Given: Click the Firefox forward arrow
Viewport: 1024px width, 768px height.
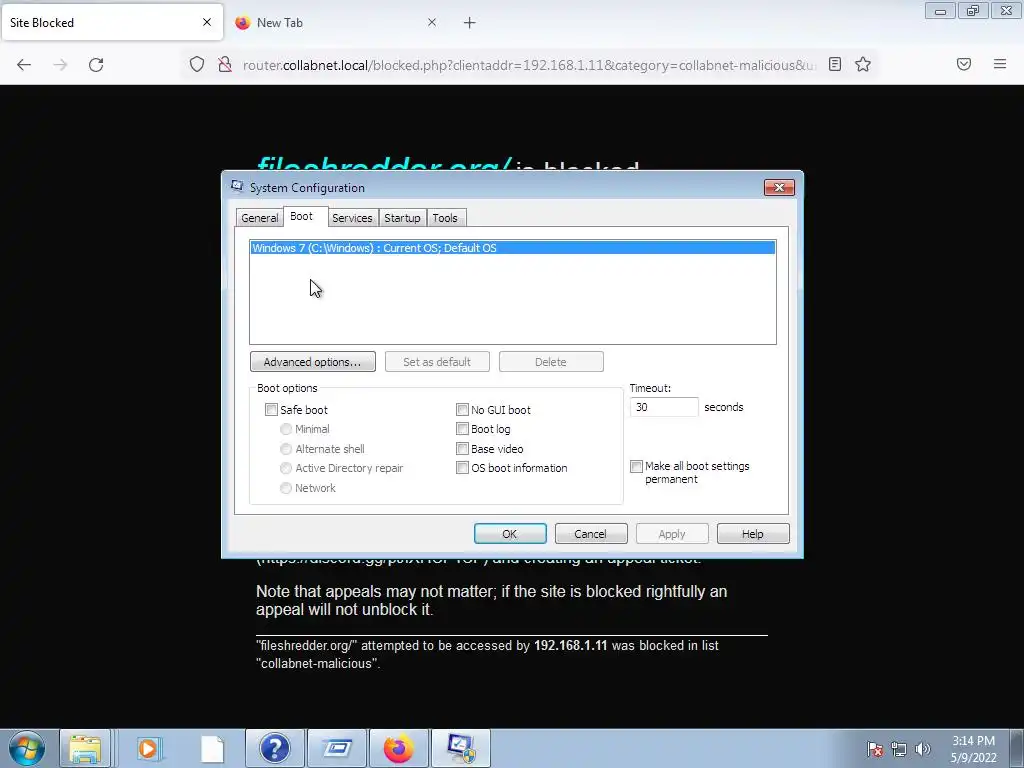Looking at the screenshot, I should coord(60,65).
